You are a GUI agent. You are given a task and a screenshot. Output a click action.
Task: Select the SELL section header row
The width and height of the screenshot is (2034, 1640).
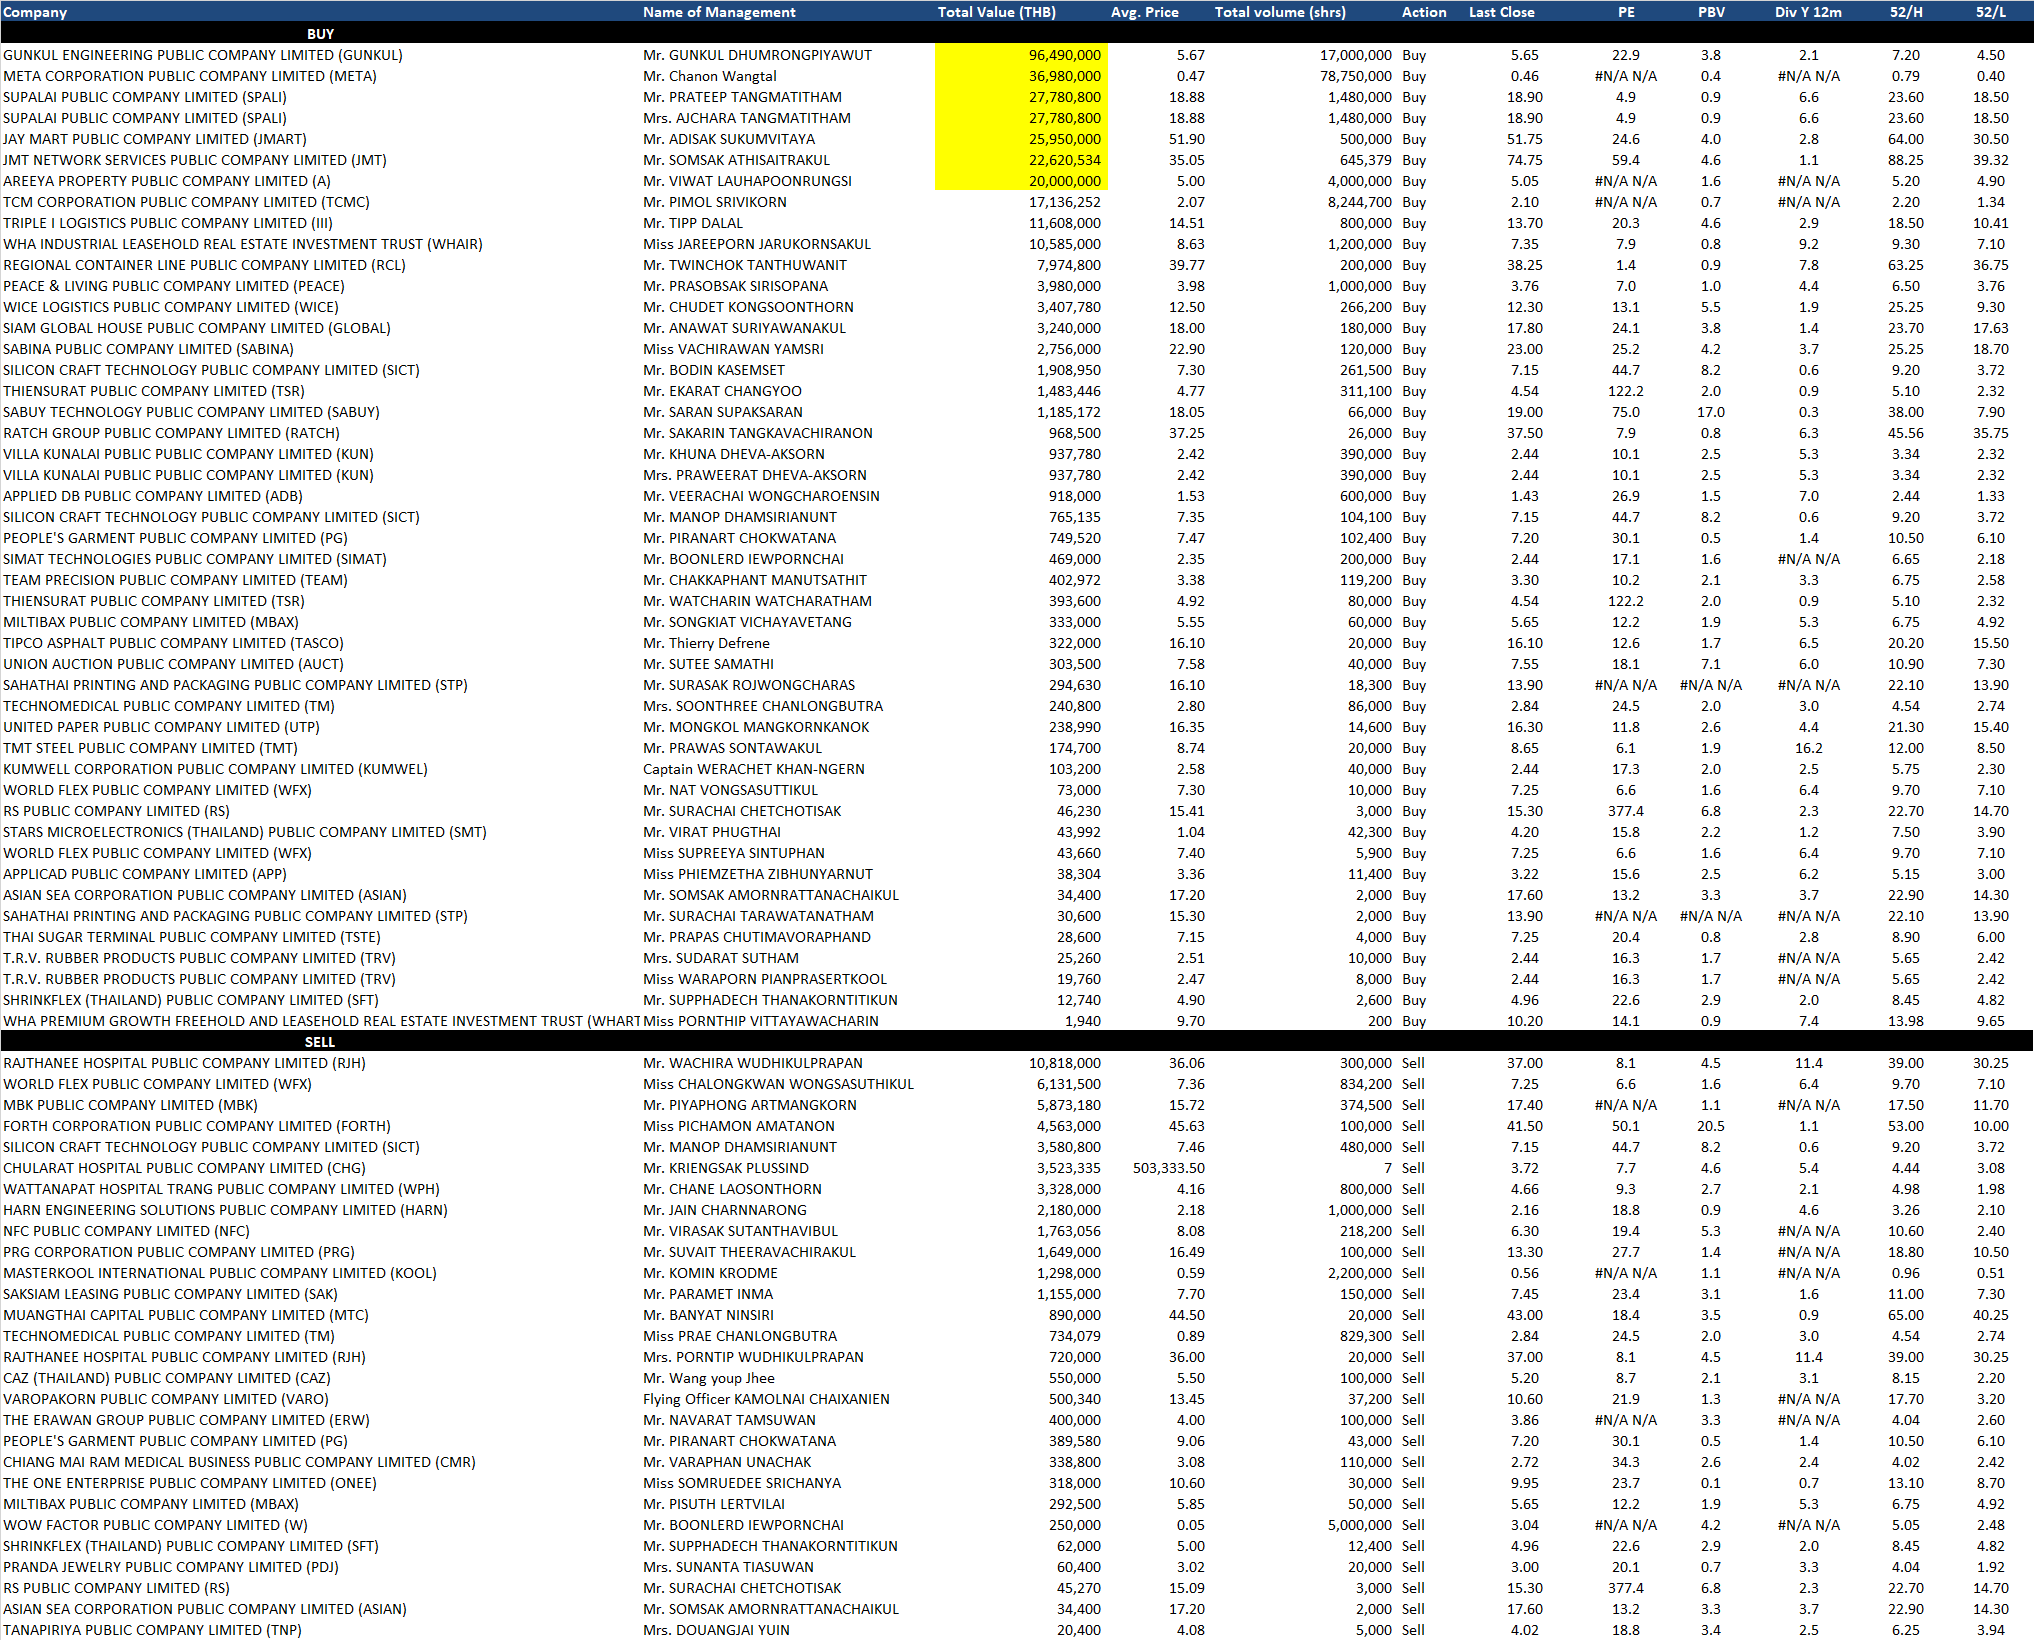pyautogui.click(x=320, y=1042)
